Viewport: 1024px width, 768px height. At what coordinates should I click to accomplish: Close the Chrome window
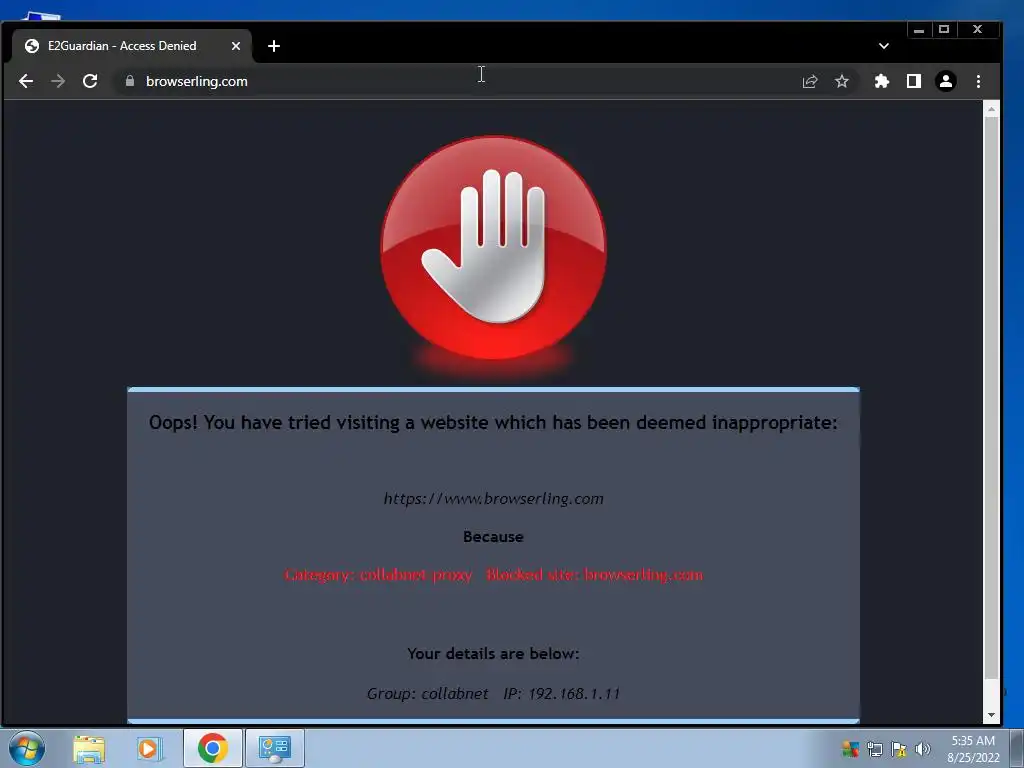tap(978, 29)
